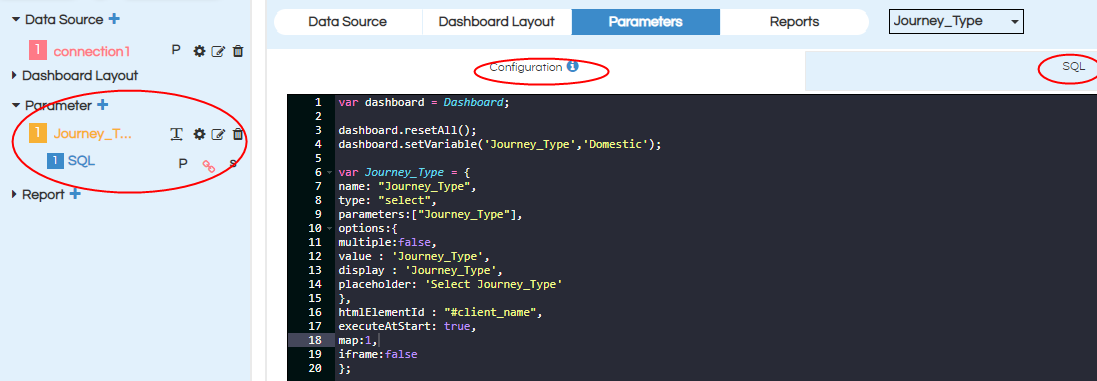1097x381 pixels.
Task: Click the Dashboard Layout label in sidebar
Action: point(80,76)
